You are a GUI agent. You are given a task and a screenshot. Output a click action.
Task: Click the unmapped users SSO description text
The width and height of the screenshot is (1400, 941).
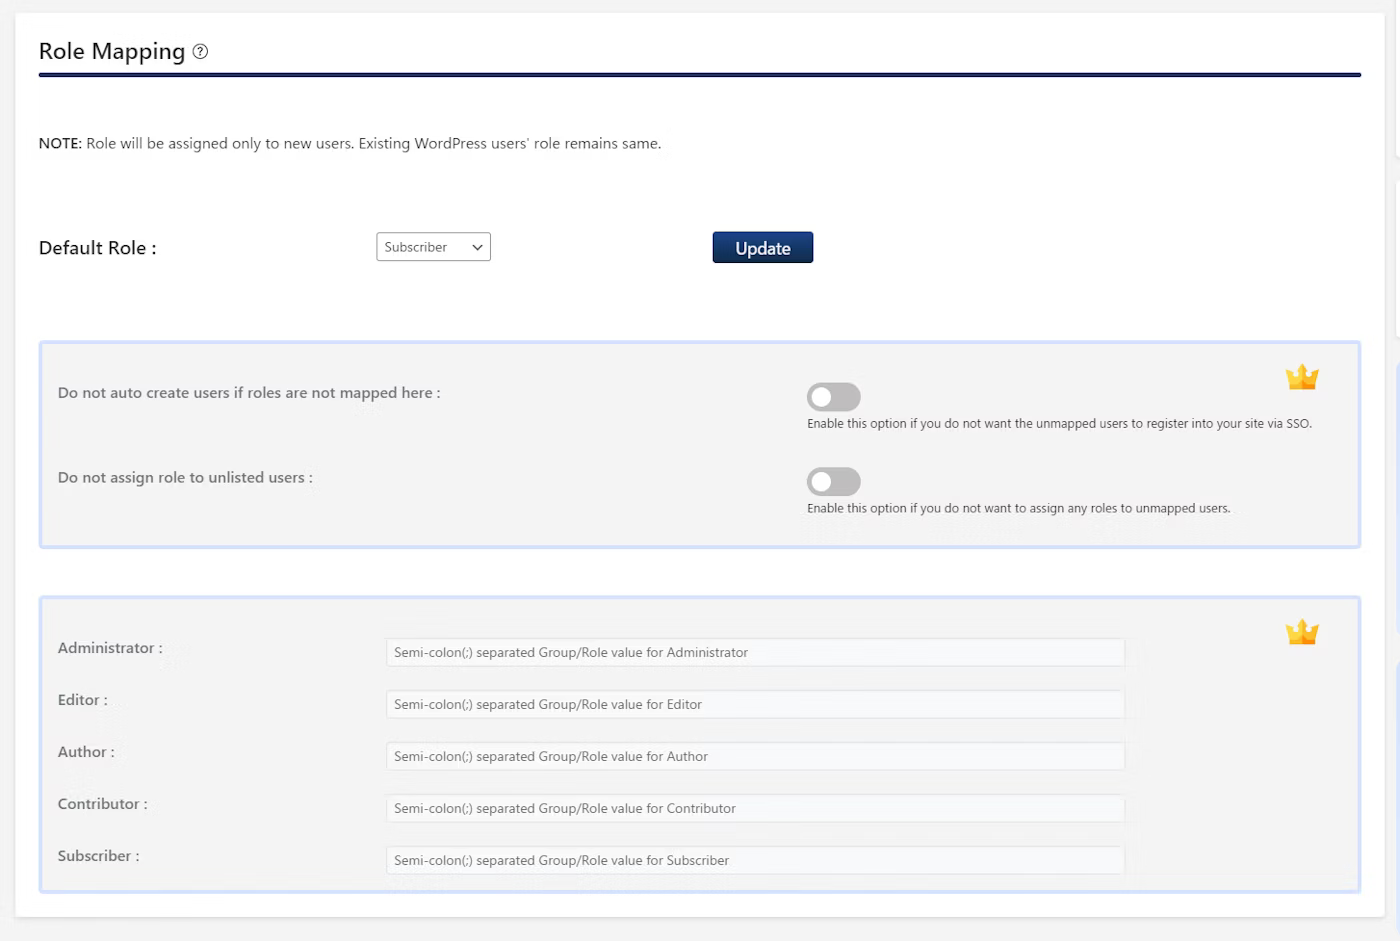[1059, 424]
